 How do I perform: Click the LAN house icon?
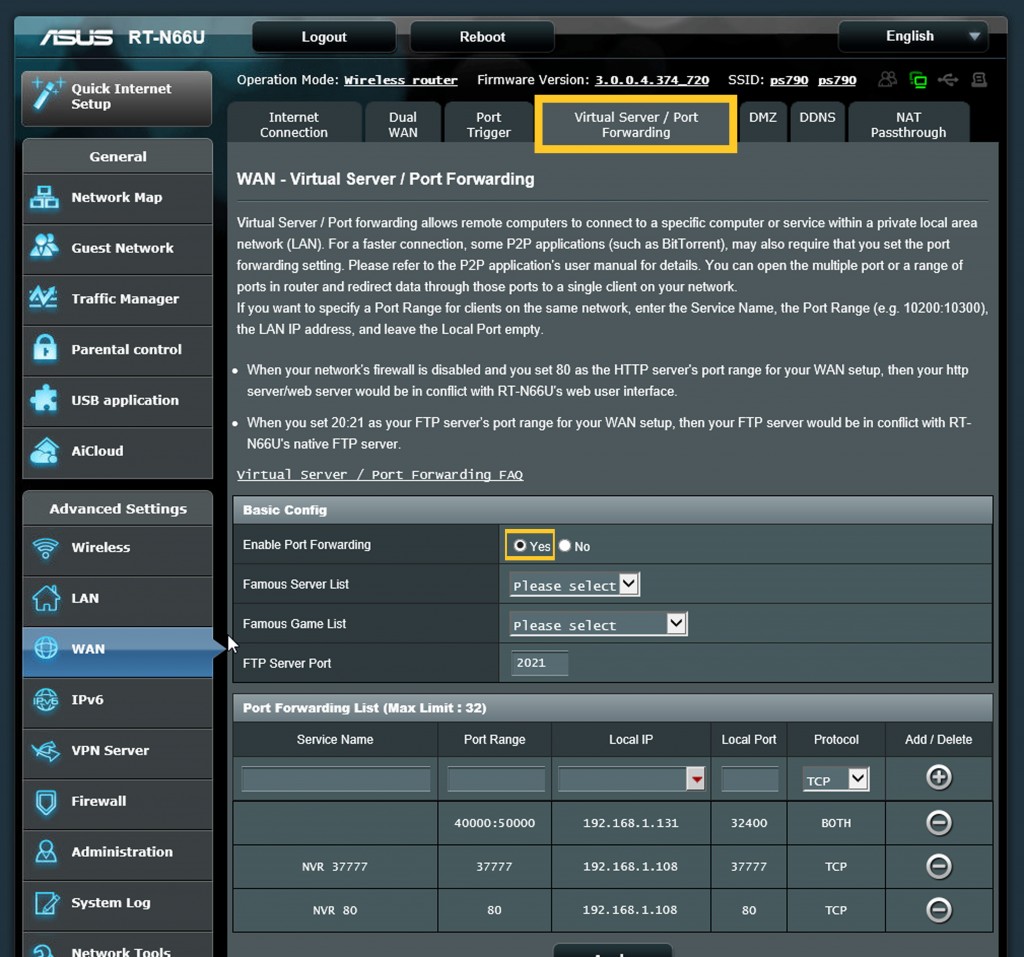[x=46, y=598]
